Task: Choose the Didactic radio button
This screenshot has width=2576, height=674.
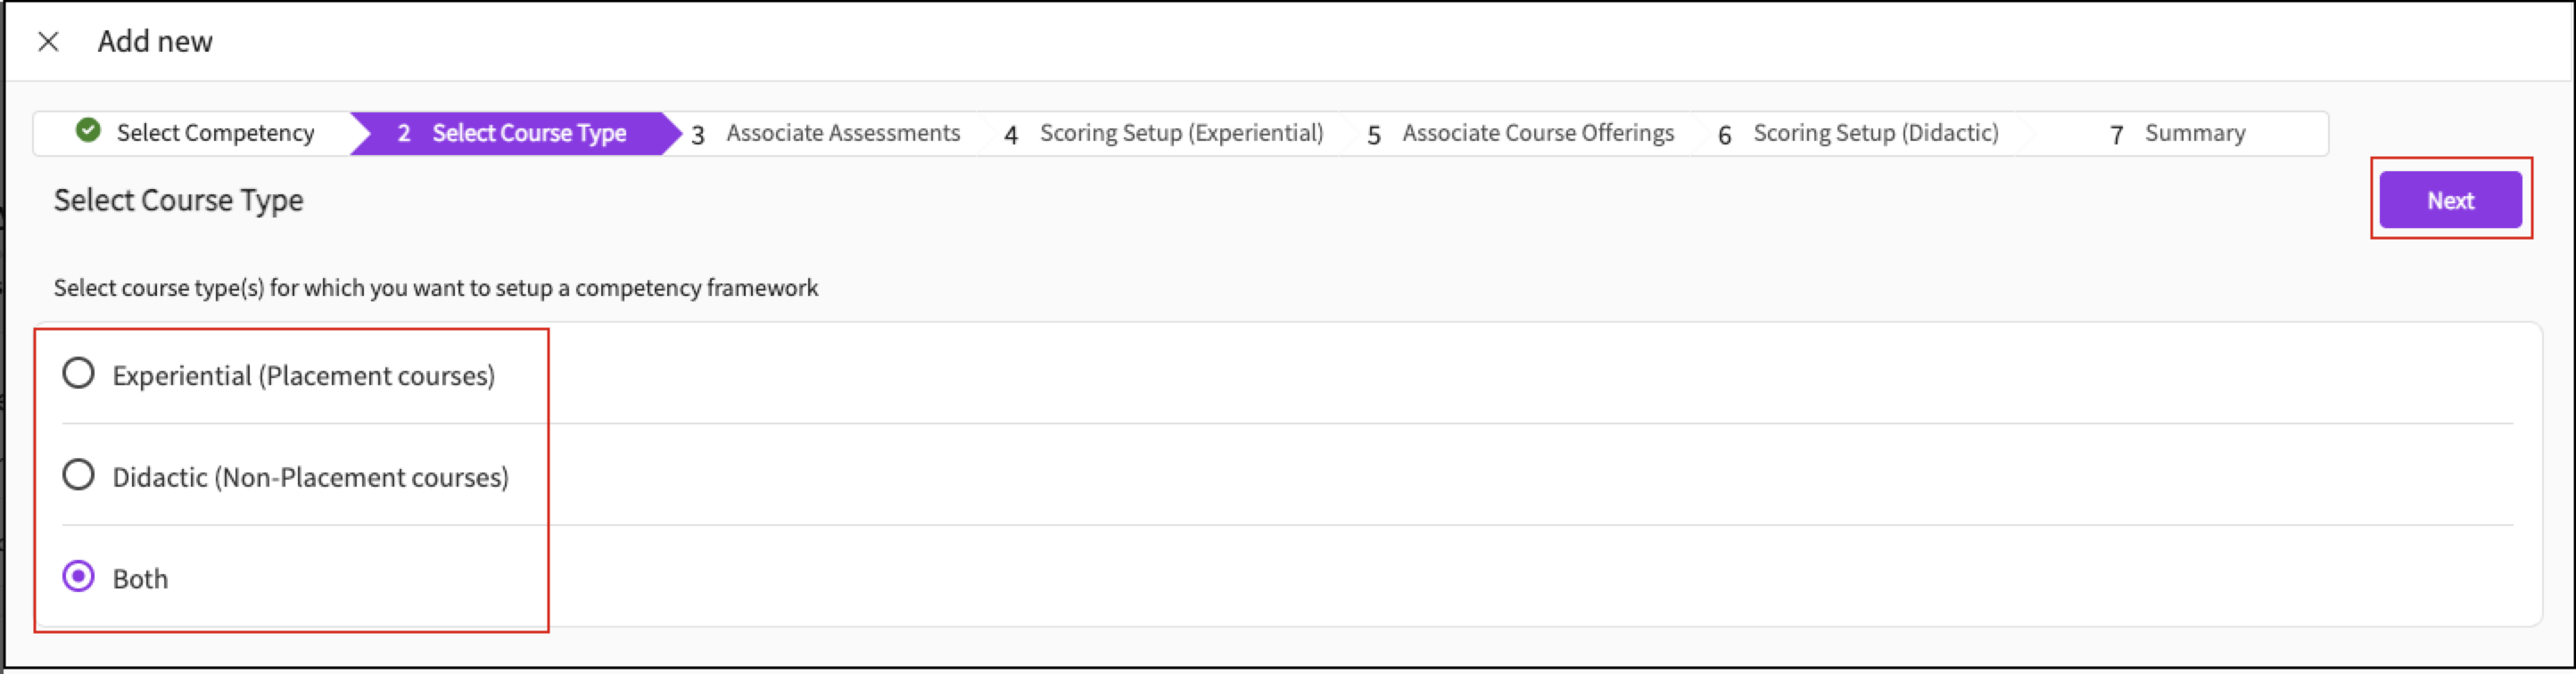Action: 78,475
